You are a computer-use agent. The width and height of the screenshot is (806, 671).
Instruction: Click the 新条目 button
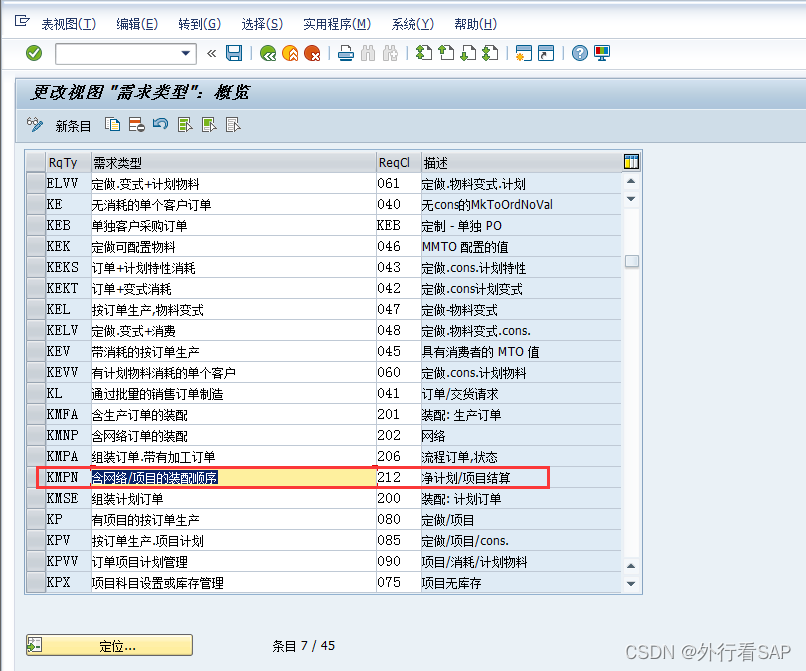coord(73,125)
